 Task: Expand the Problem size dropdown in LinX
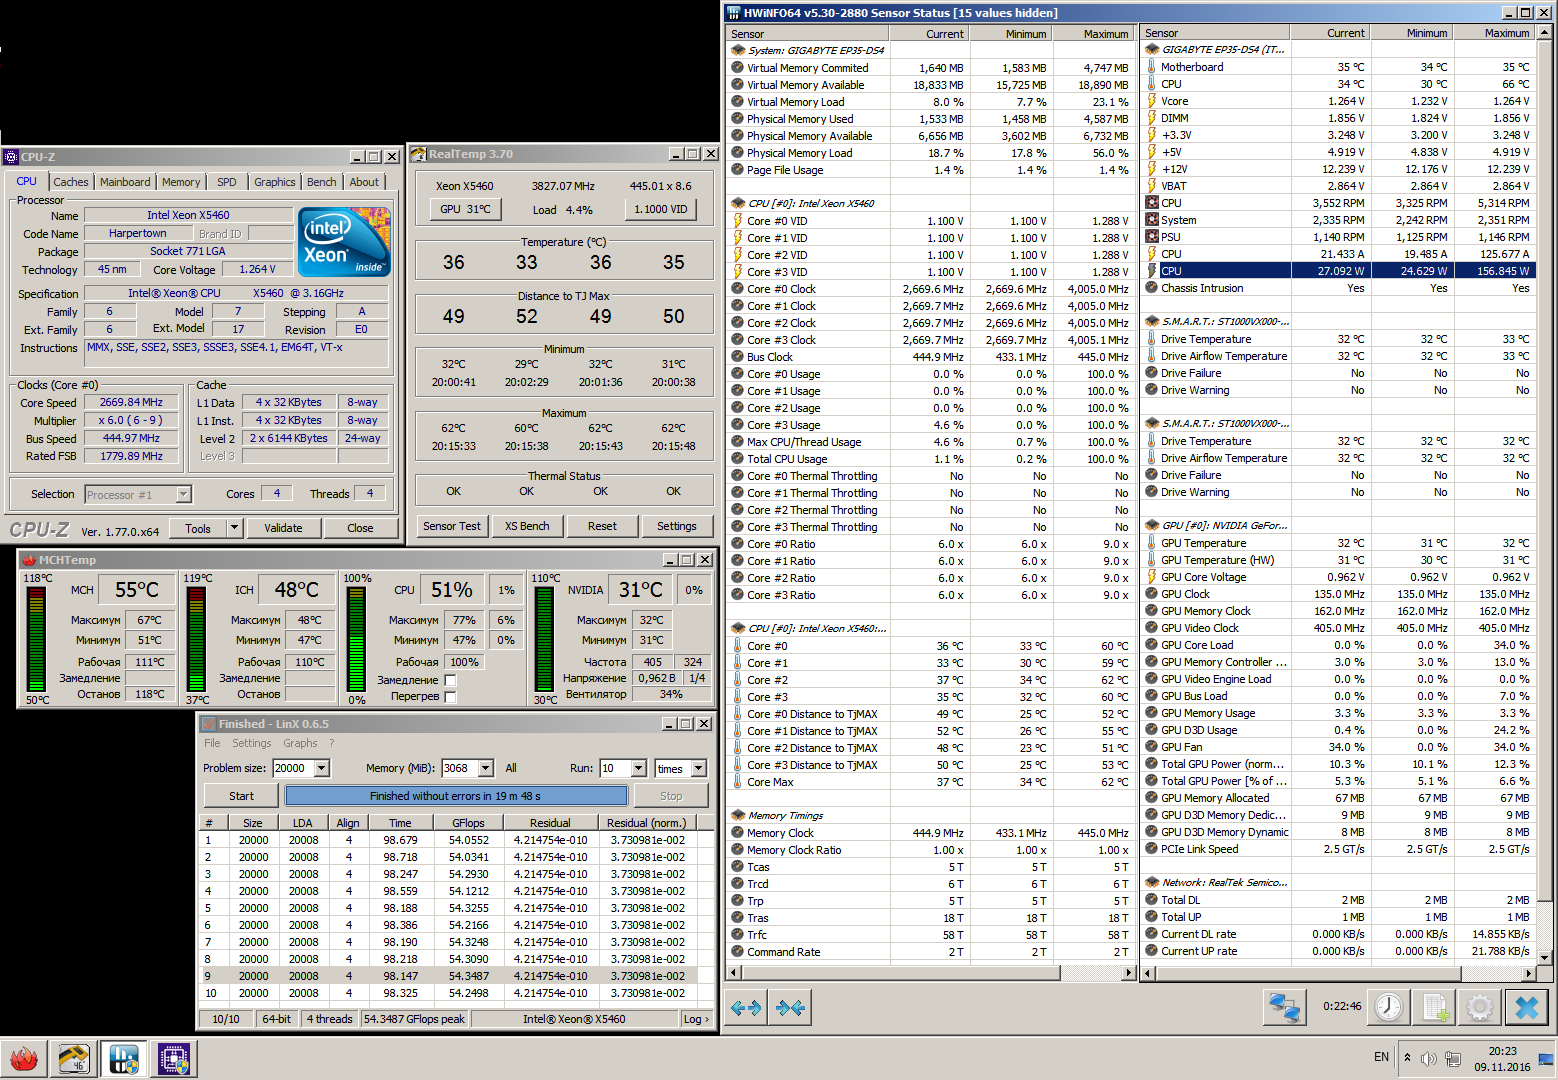coord(321,768)
